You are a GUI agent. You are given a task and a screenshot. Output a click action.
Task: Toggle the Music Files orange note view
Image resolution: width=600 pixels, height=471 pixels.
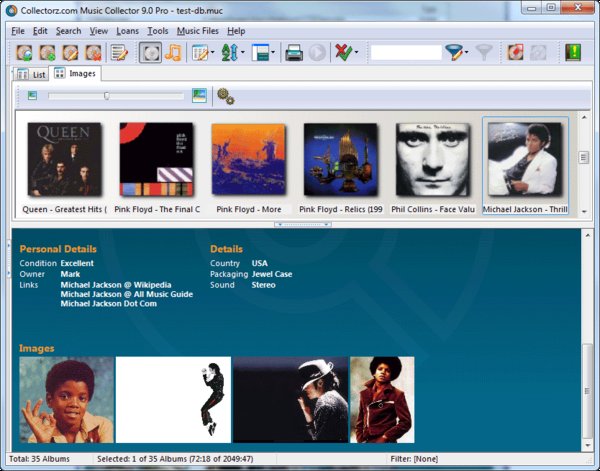tap(173, 53)
